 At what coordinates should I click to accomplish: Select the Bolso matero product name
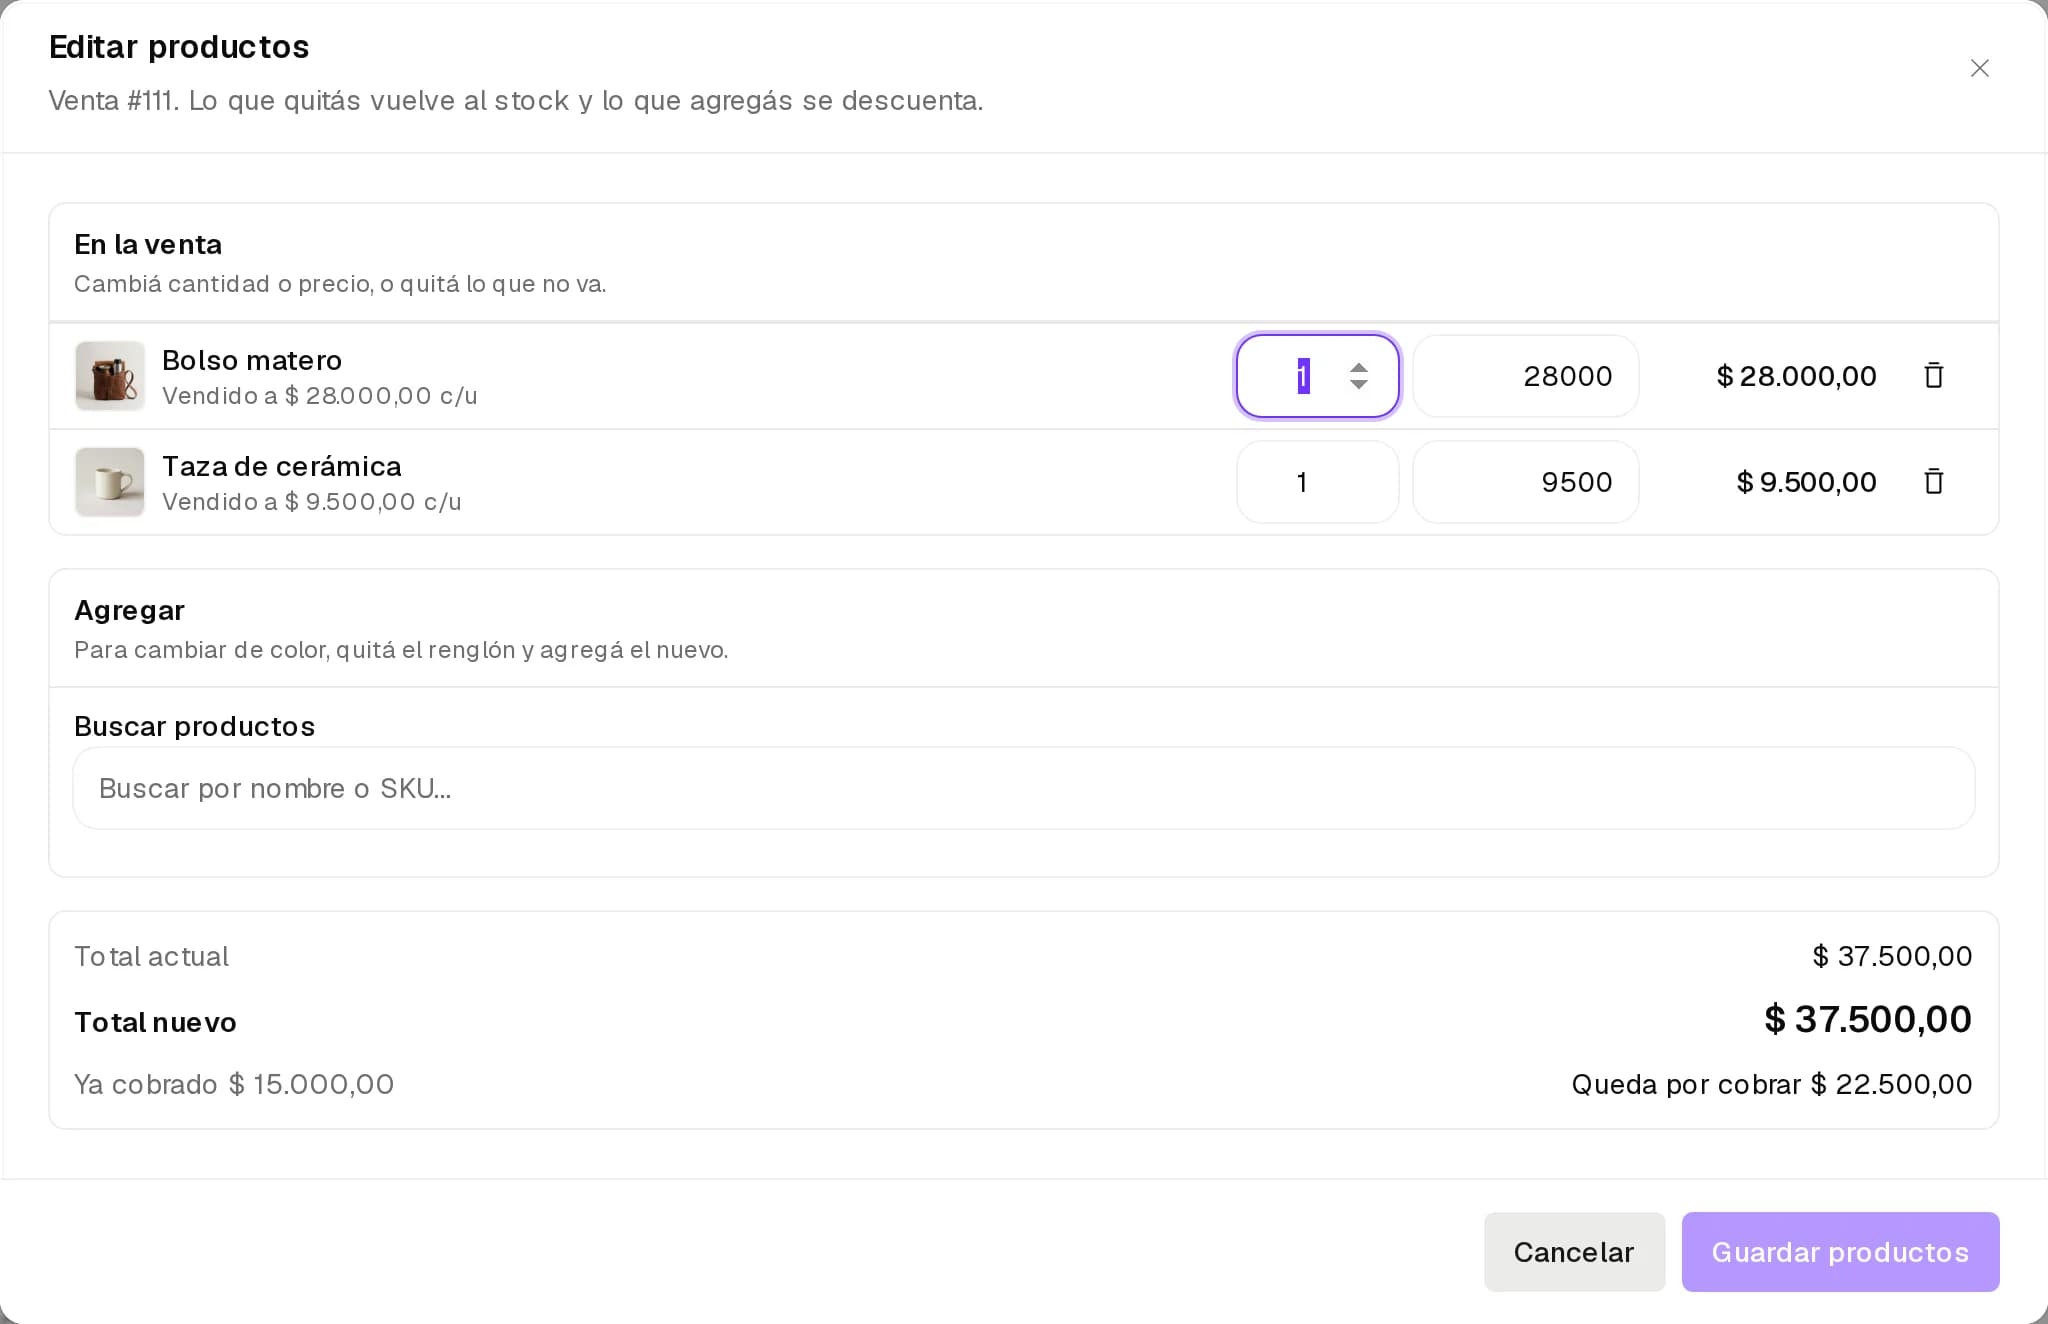click(252, 360)
